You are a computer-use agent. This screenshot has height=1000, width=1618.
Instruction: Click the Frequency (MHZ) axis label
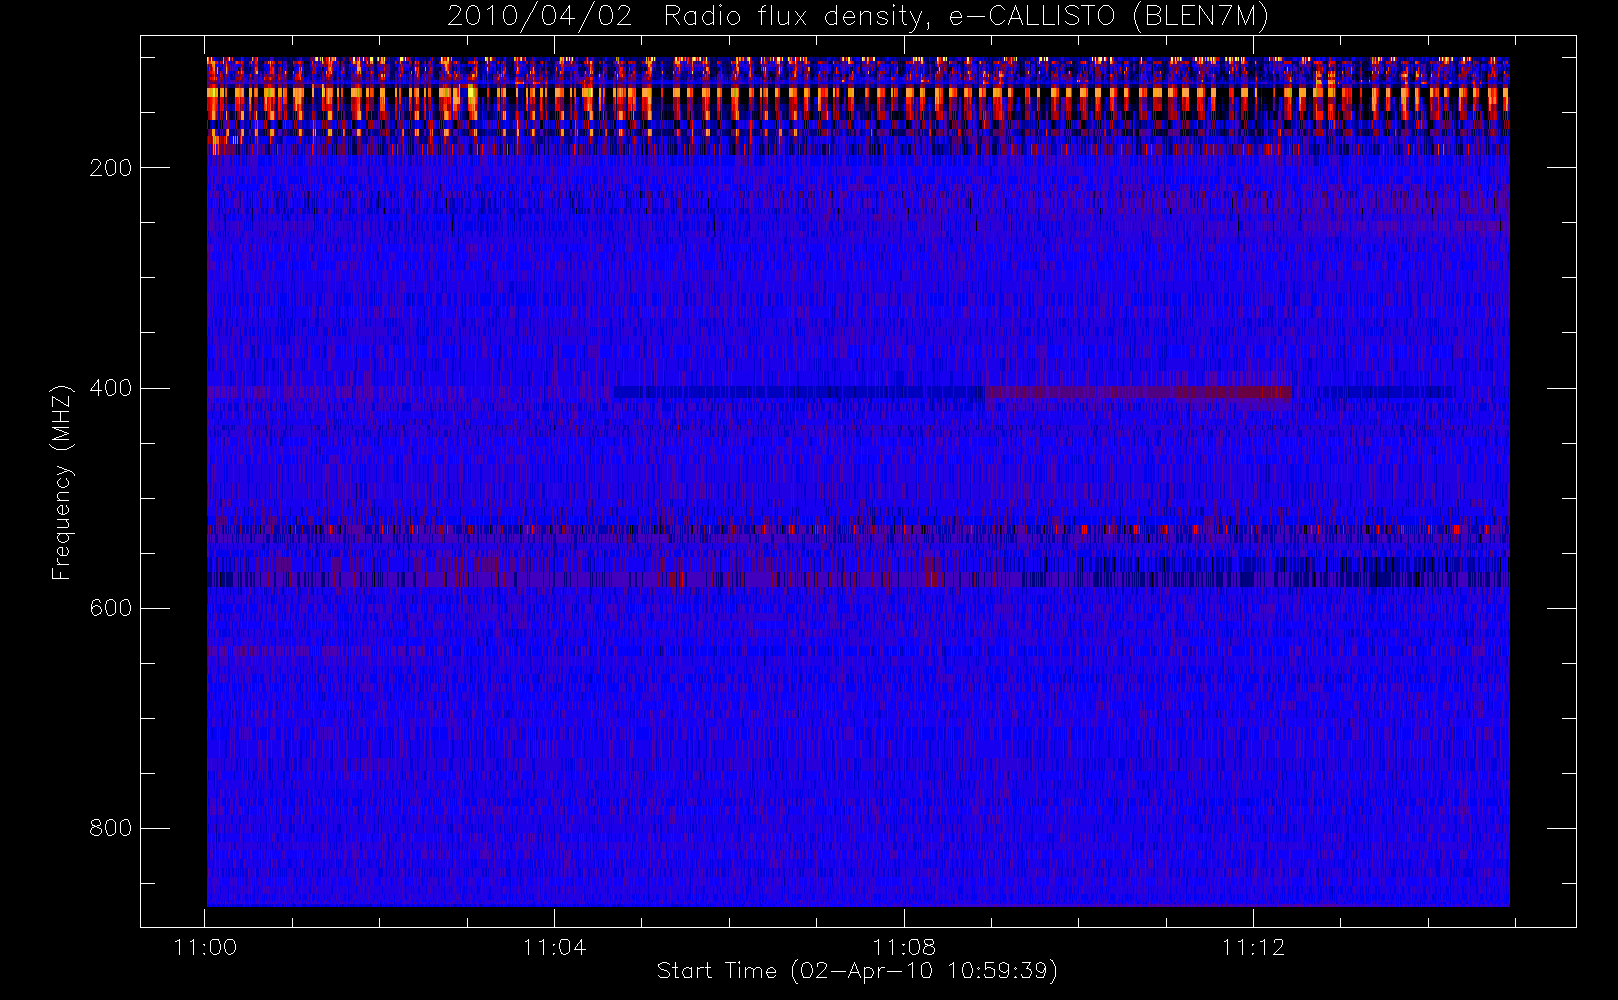pyautogui.click(x=62, y=482)
